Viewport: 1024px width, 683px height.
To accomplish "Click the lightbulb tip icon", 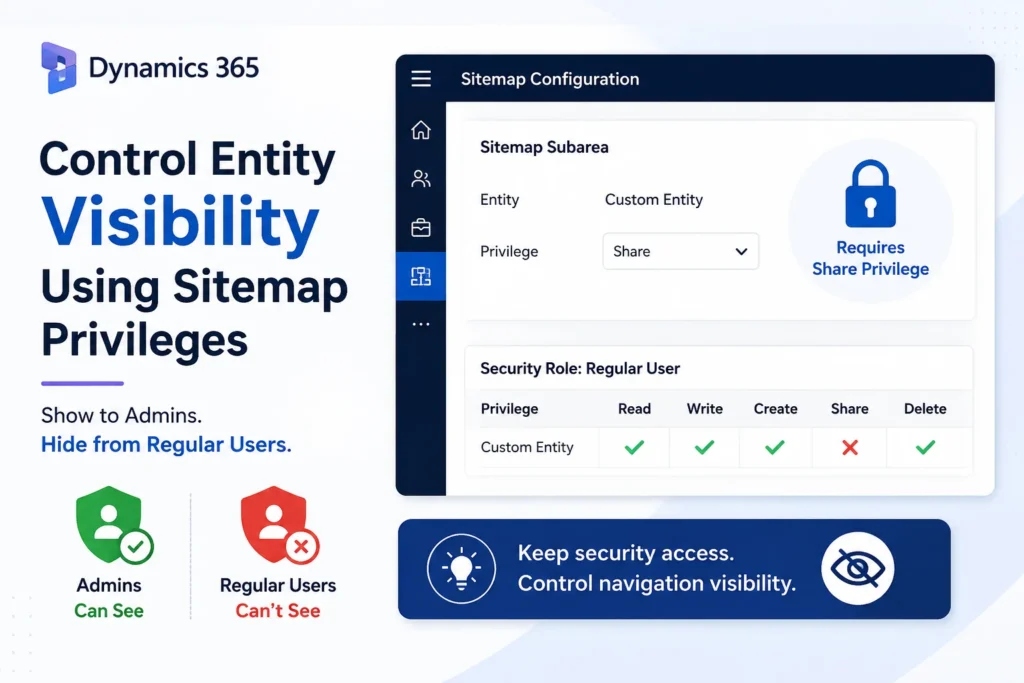I will pos(461,568).
